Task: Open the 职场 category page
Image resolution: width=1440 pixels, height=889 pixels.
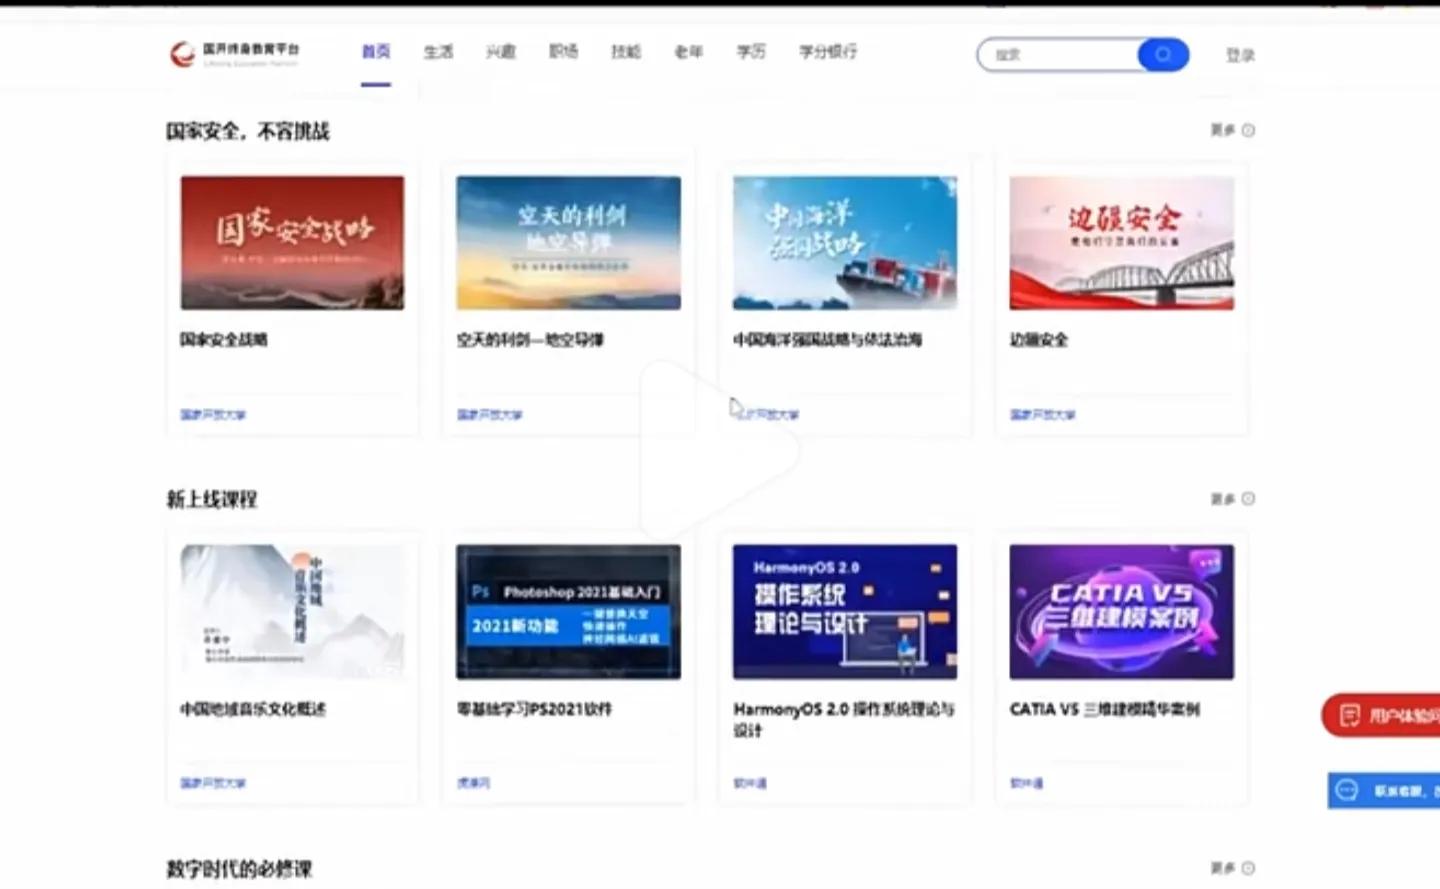Action: coord(563,53)
